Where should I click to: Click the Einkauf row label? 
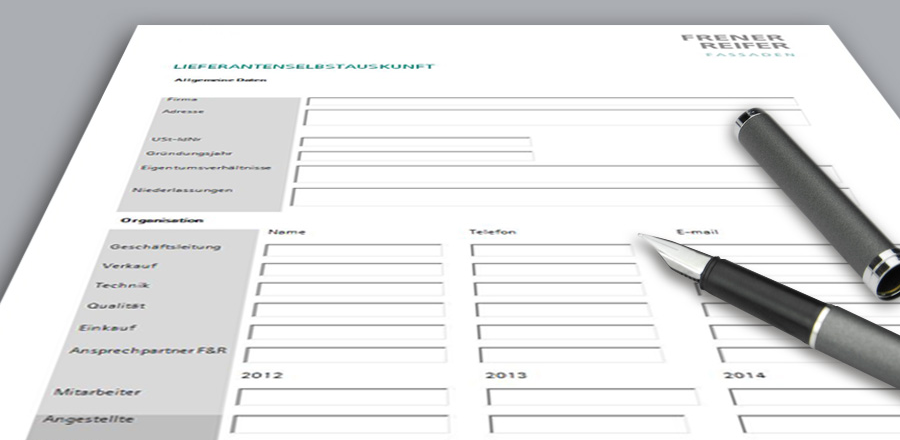click(x=107, y=328)
